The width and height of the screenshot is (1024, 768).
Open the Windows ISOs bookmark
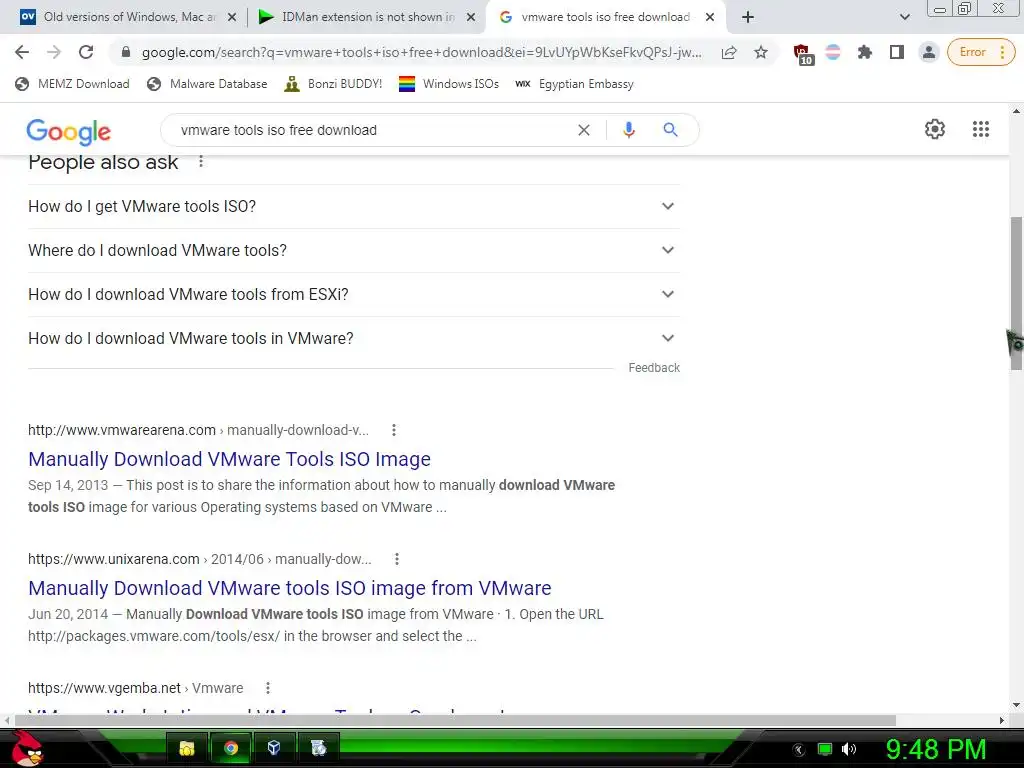(x=449, y=84)
